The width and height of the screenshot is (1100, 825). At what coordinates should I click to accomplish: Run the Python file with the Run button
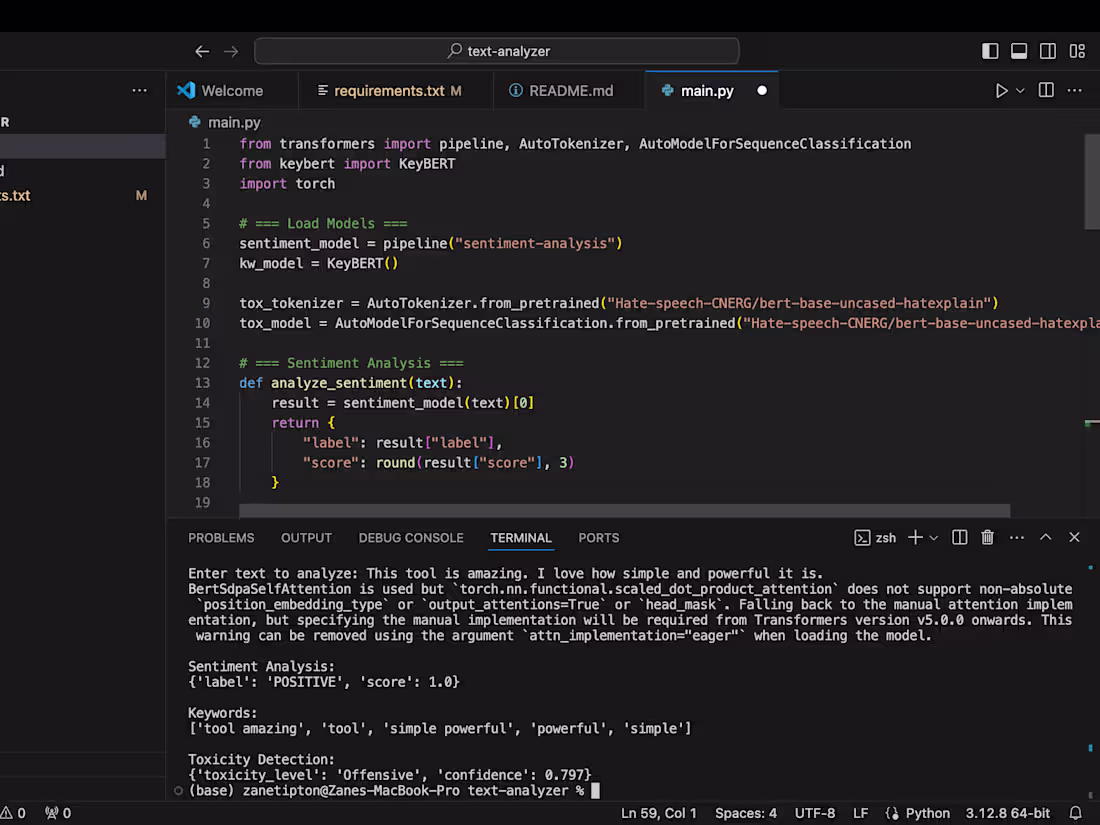tap(1001, 90)
